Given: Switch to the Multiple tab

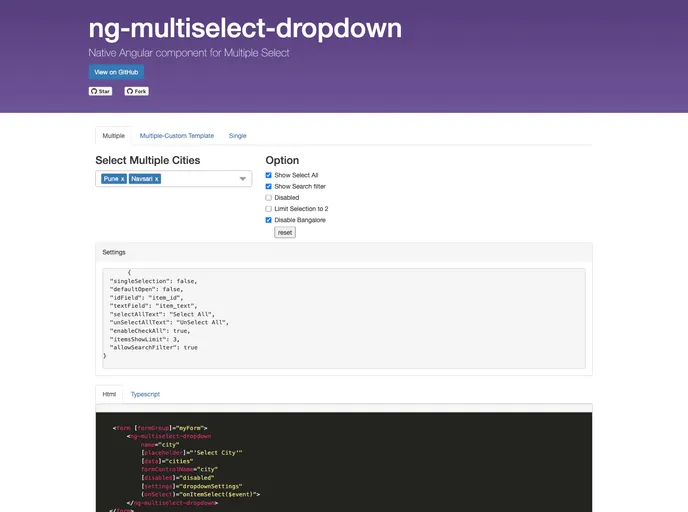Looking at the screenshot, I should [113, 136].
